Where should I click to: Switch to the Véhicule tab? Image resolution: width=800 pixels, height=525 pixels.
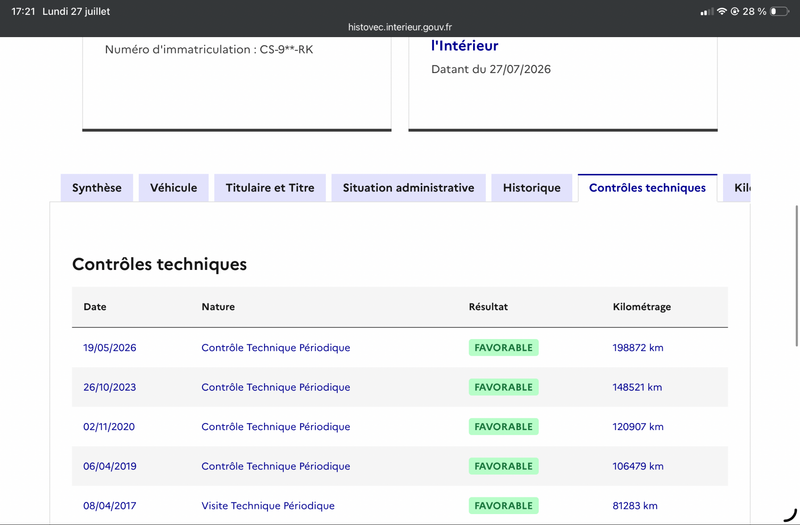(x=173, y=188)
